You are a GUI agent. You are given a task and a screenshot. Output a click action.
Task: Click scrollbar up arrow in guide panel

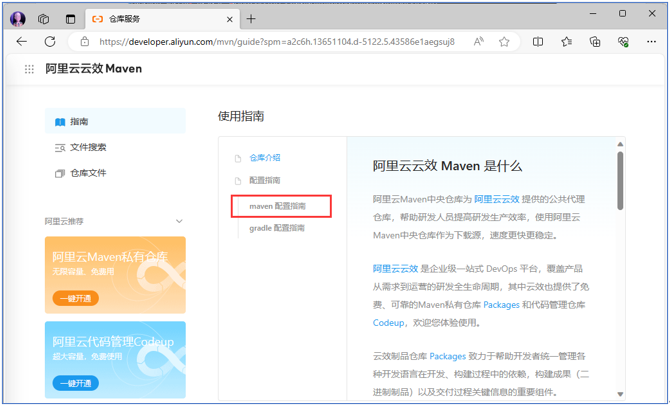620,144
